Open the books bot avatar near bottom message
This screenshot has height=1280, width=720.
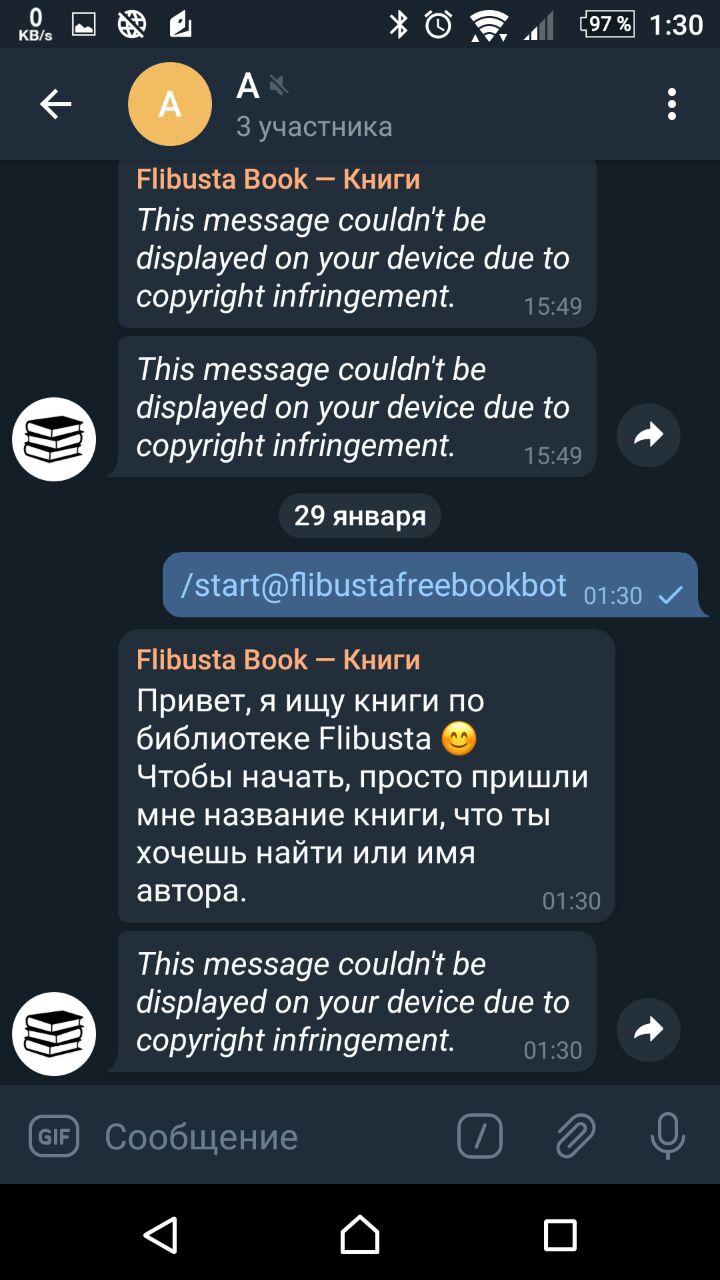(x=54, y=1033)
